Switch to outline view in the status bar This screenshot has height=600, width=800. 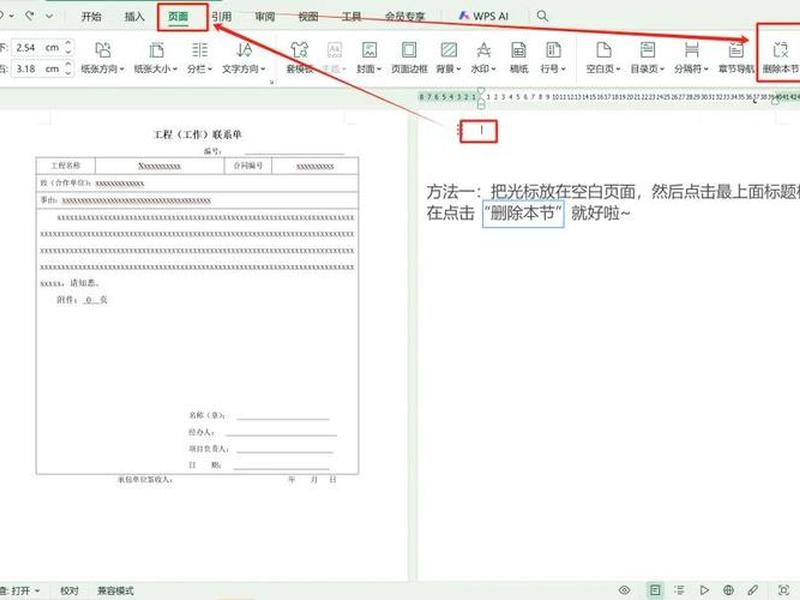pyautogui.click(x=680, y=590)
